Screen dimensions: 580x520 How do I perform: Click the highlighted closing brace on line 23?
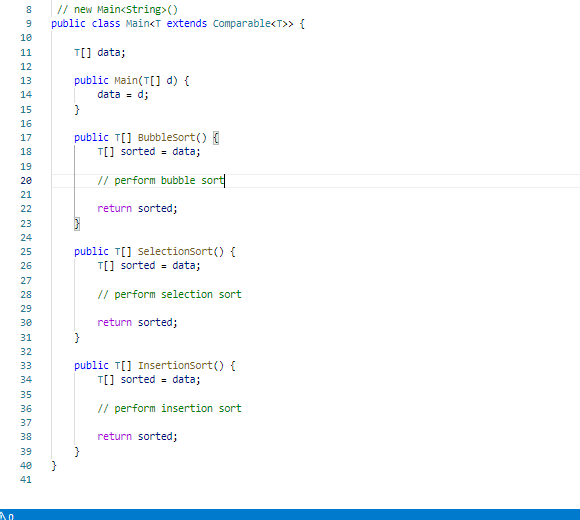coord(77,224)
